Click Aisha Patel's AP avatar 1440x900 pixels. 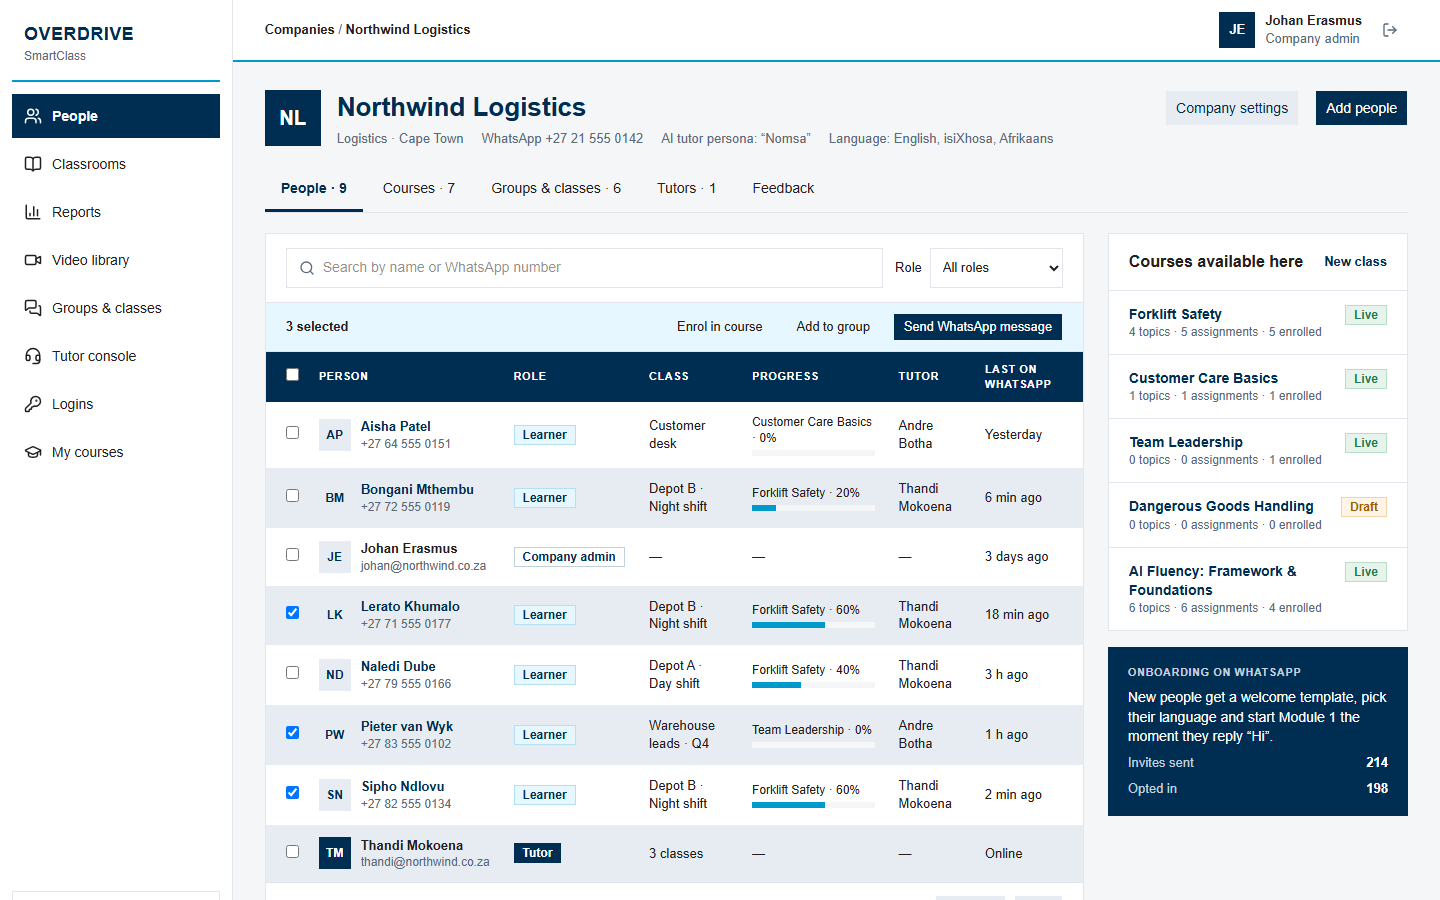click(x=335, y=435)
